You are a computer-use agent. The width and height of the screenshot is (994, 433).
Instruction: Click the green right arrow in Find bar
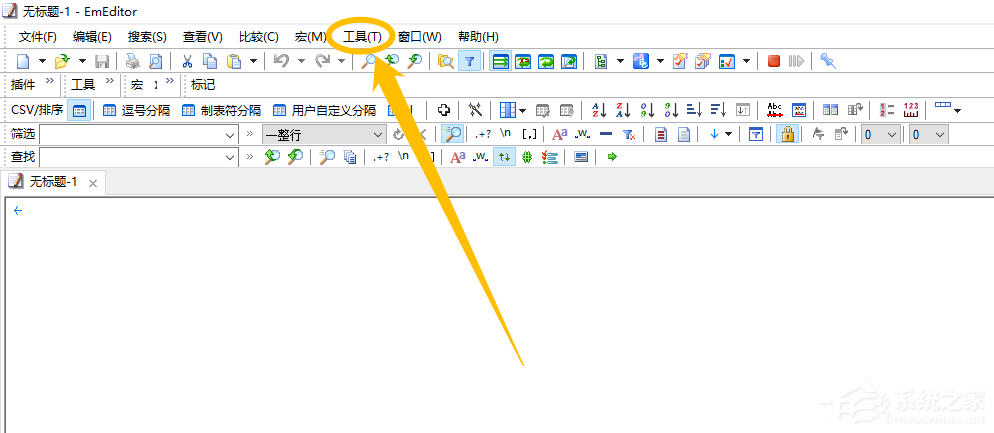click(612, 157)
